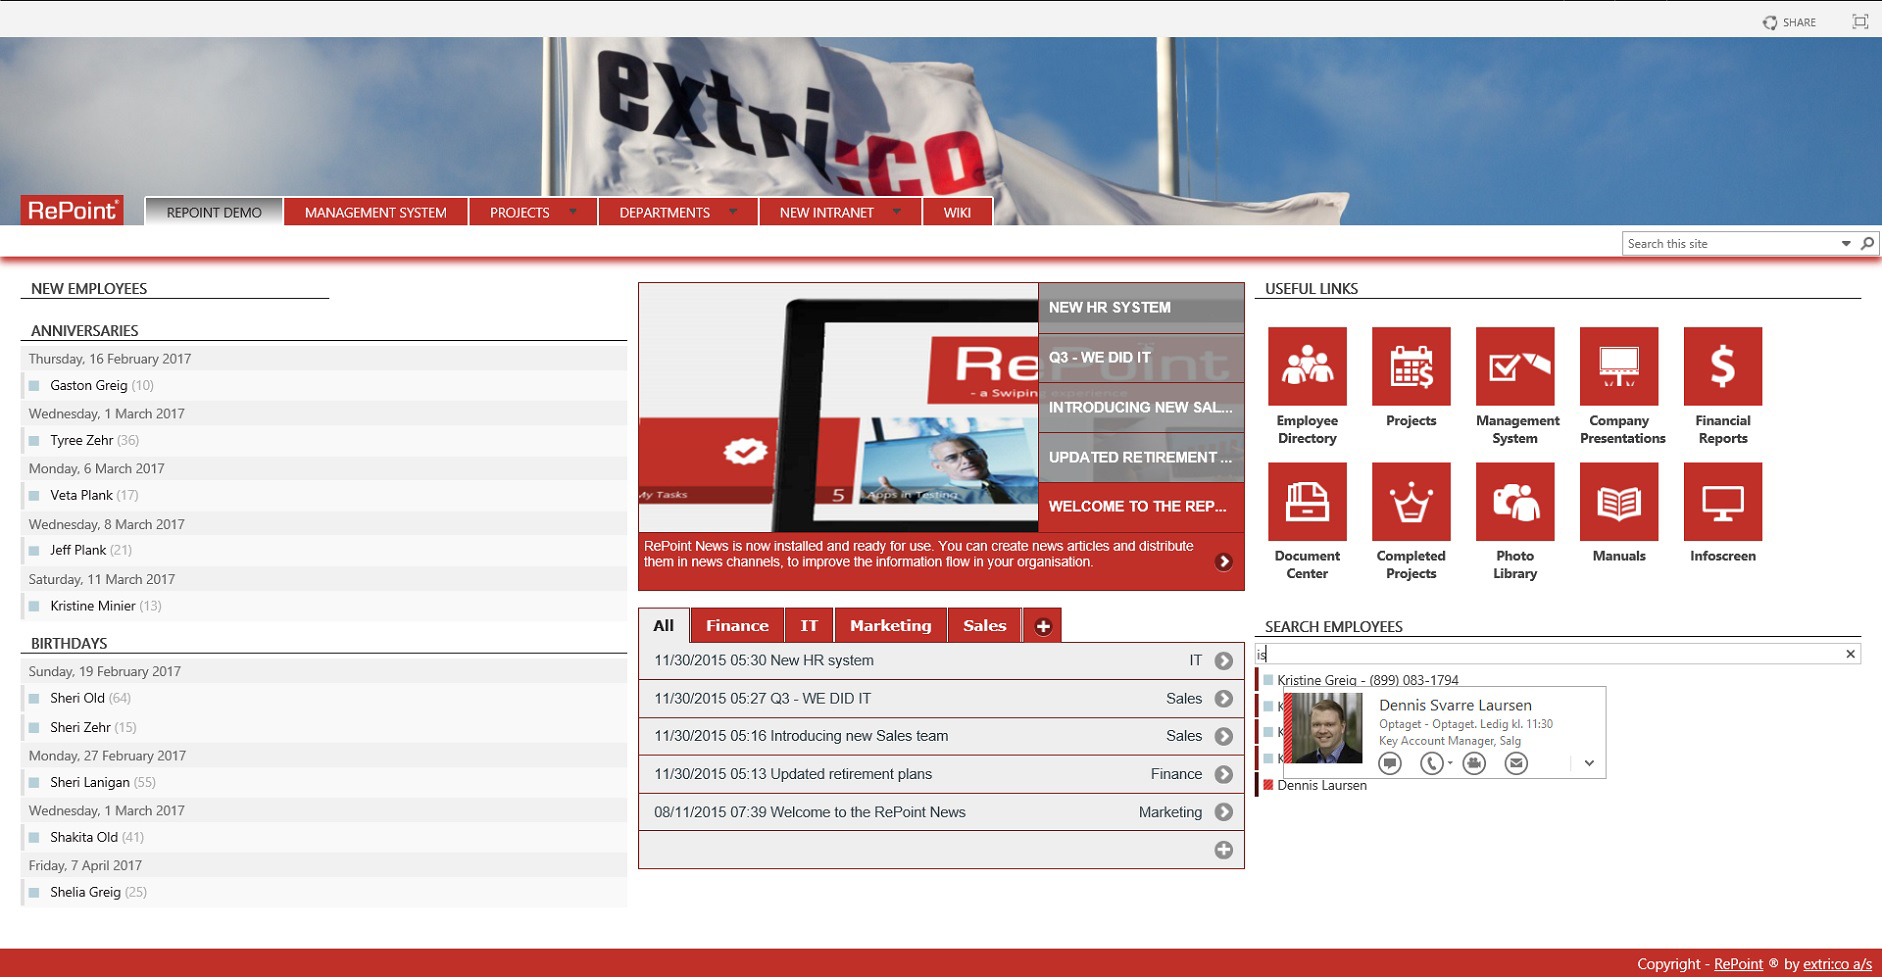This screenshot has height=977, width=1882.
Task: Open the Manuals book tile
Action: [1619, 501]
